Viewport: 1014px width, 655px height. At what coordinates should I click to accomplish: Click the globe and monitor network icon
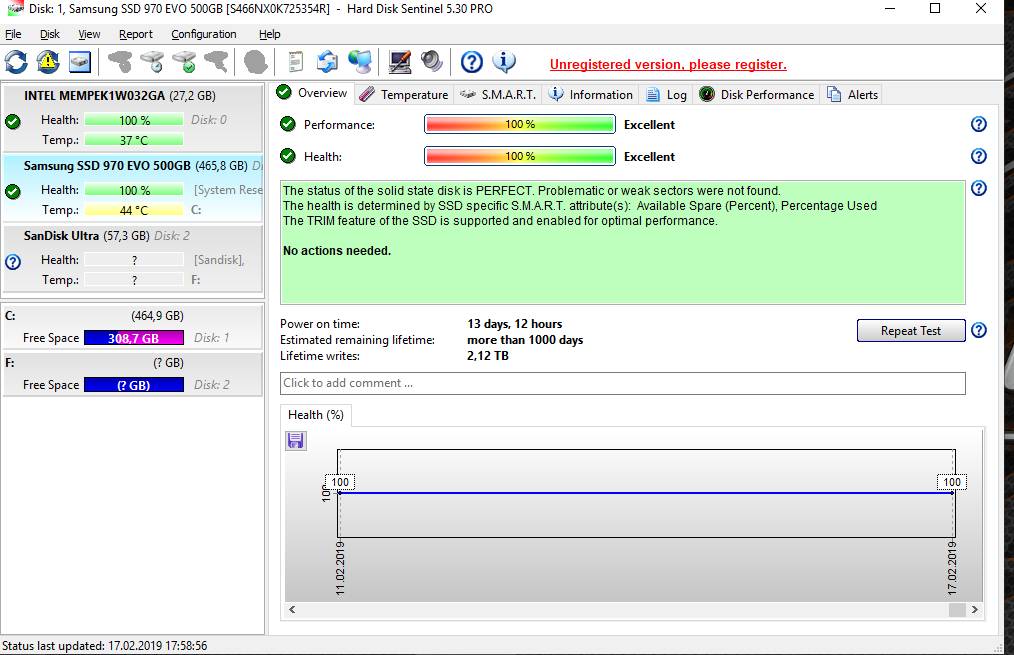pyautogui.click(x=360, y=62)
